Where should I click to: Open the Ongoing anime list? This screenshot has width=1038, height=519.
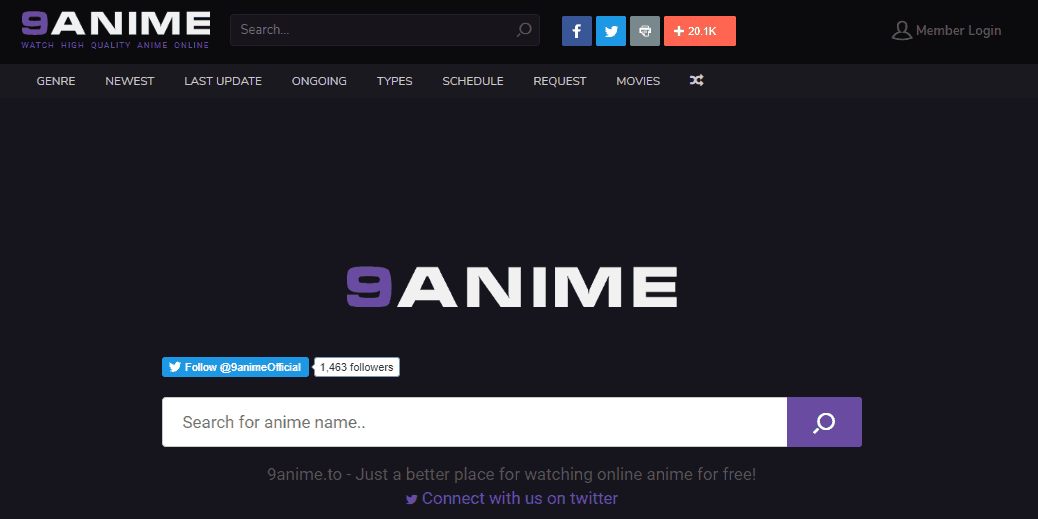(x=319, y=81)
